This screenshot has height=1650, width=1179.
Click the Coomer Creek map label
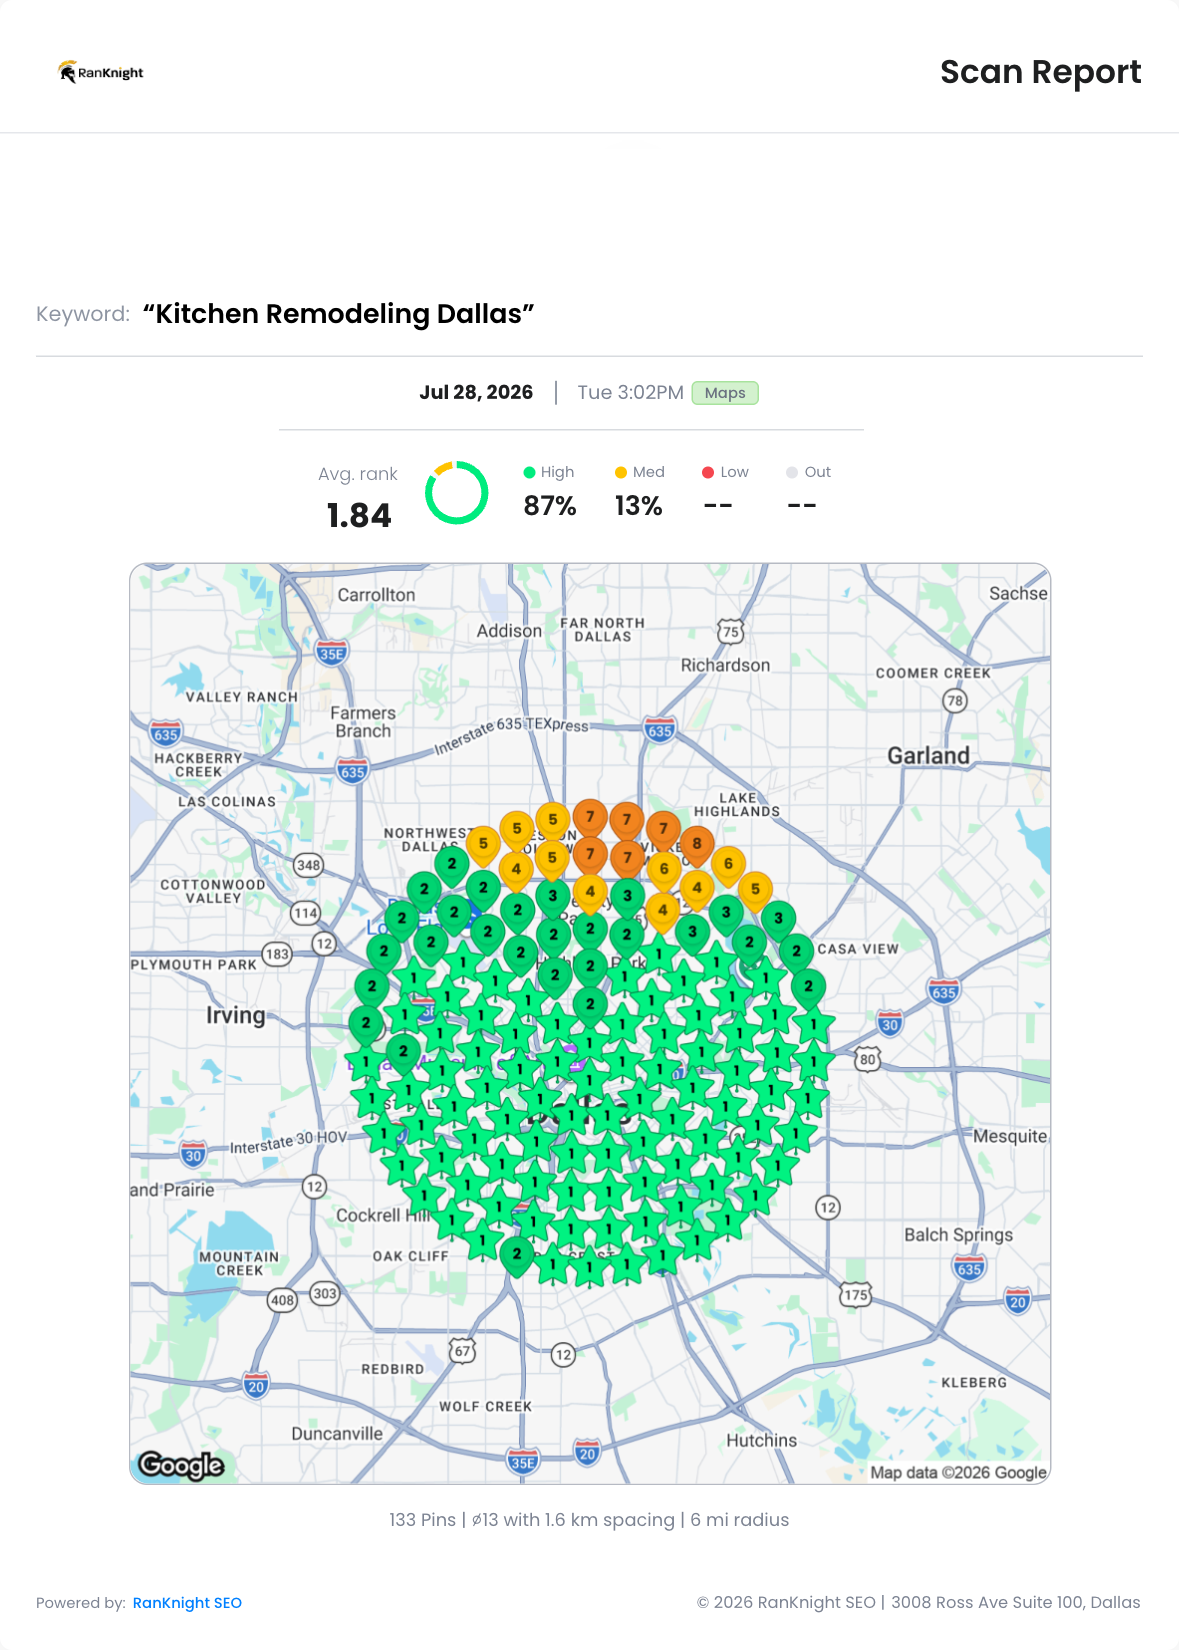click(x=933, y=674)
